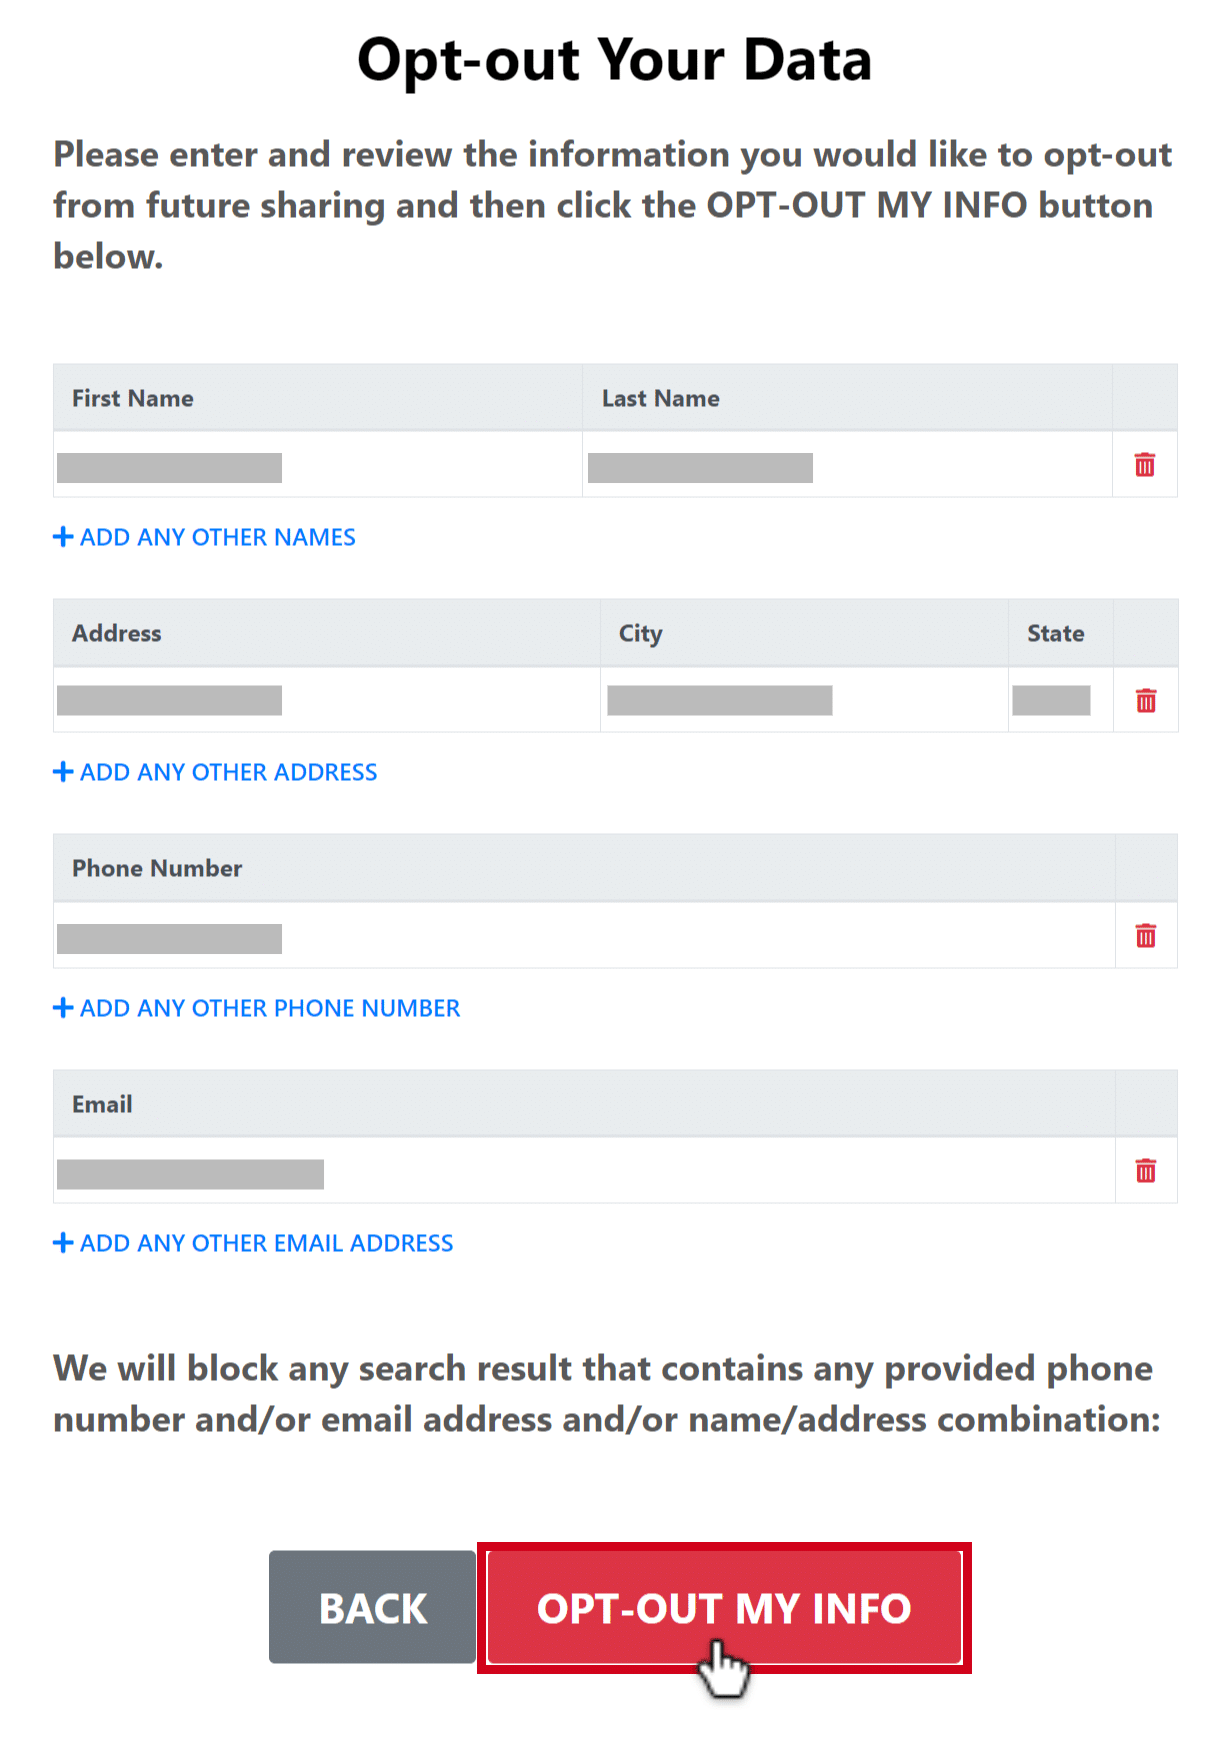Click plus icon beside ADD ANY OTHER ADDRESS
This screenshot has height=1753, width=1215.
coord(63,772)
